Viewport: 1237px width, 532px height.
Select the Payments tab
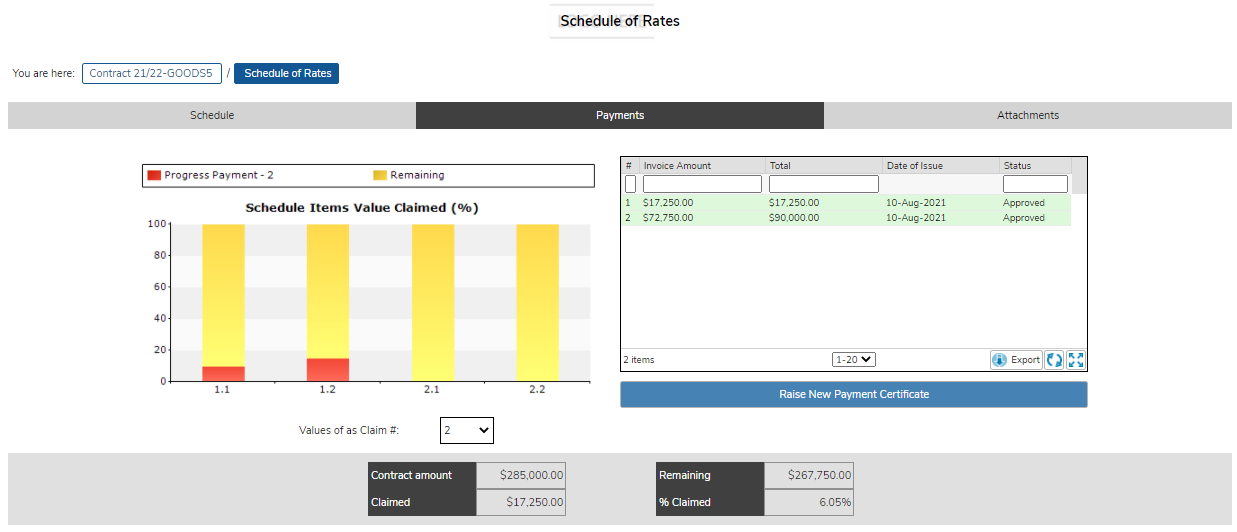pos(620,115)
